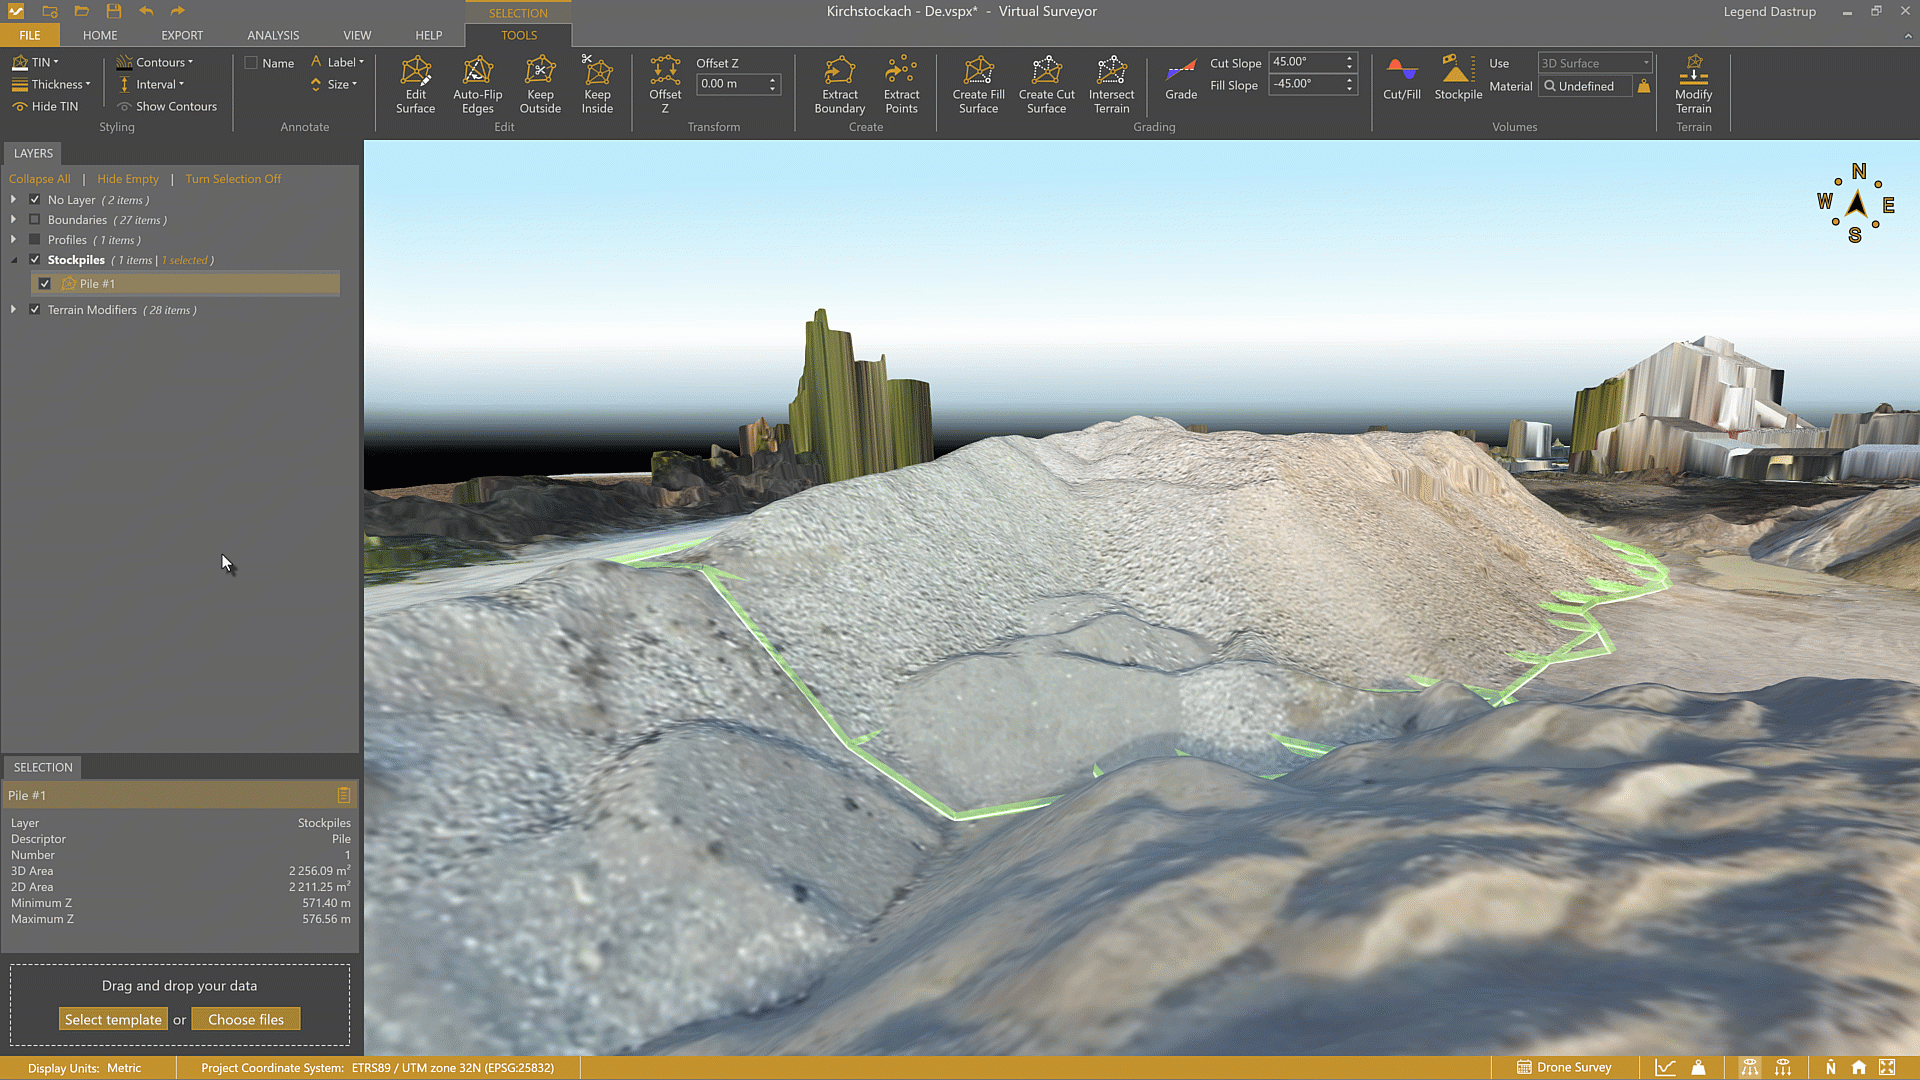Switch to the ANALYSIS ribbon tab
The height and width of the screenshot is (1080, 1920).
[272, 35]
